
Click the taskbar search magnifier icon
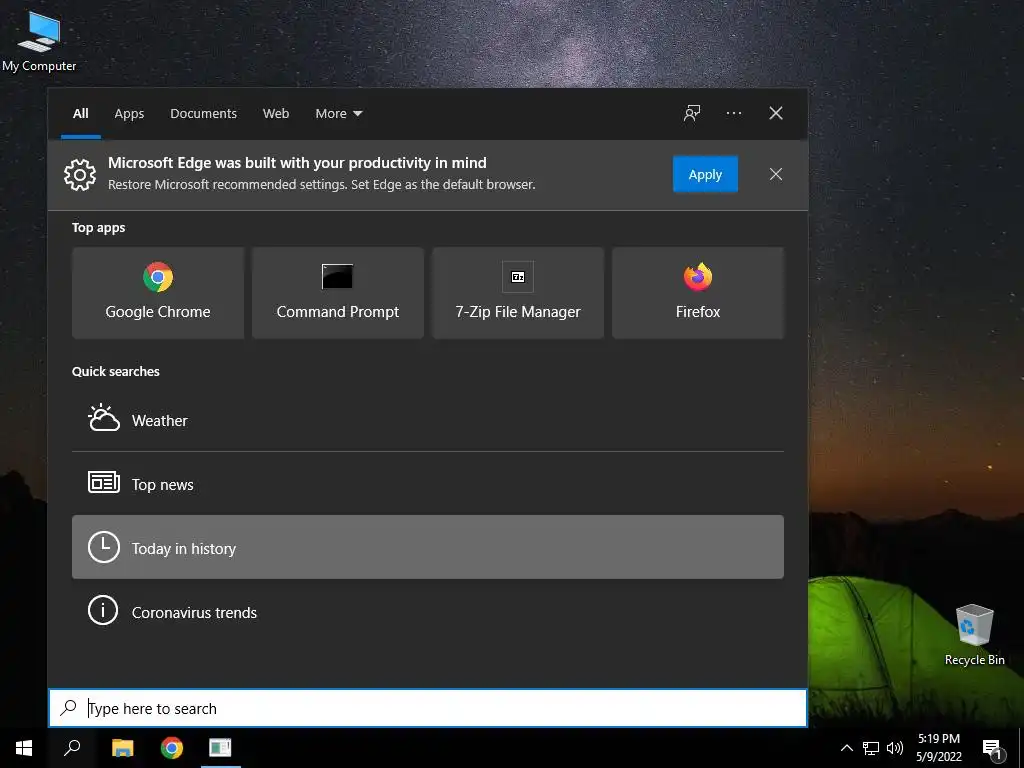pos(72,748)
